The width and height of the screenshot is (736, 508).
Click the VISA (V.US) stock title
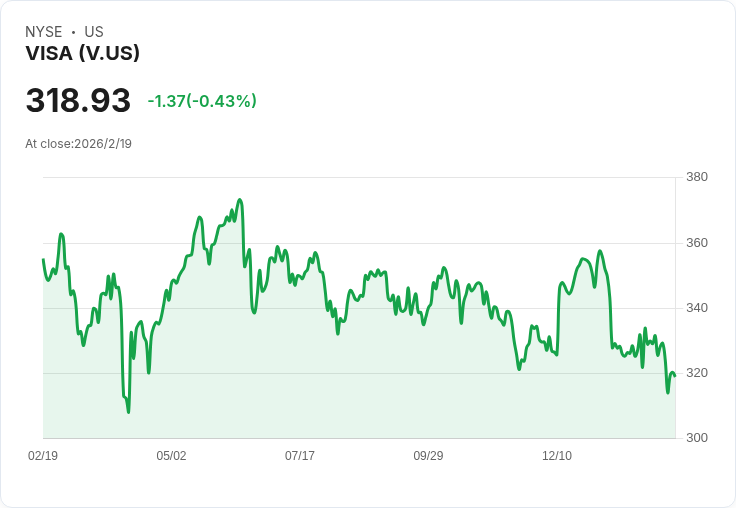pyautogui.click(x=82, y=54)
